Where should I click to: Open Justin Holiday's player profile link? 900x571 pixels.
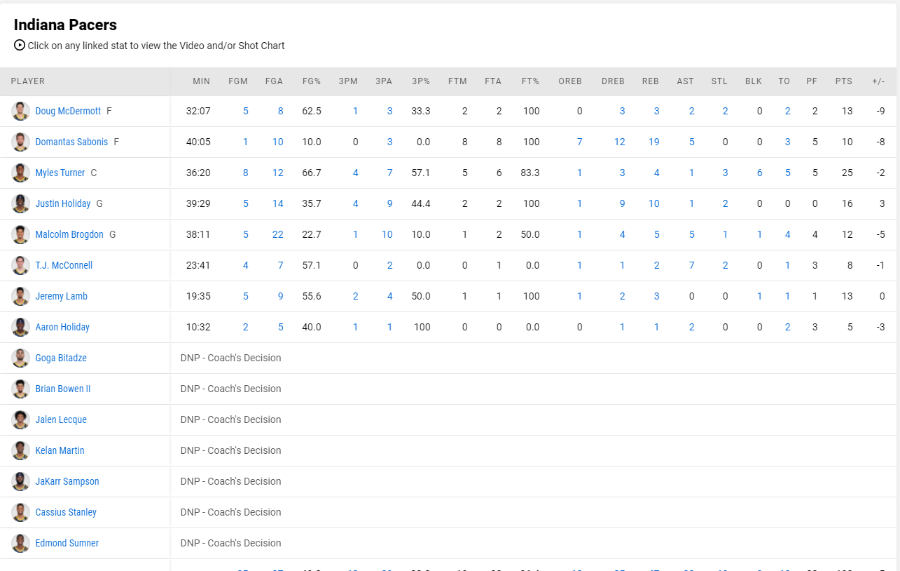click(63, 204)
